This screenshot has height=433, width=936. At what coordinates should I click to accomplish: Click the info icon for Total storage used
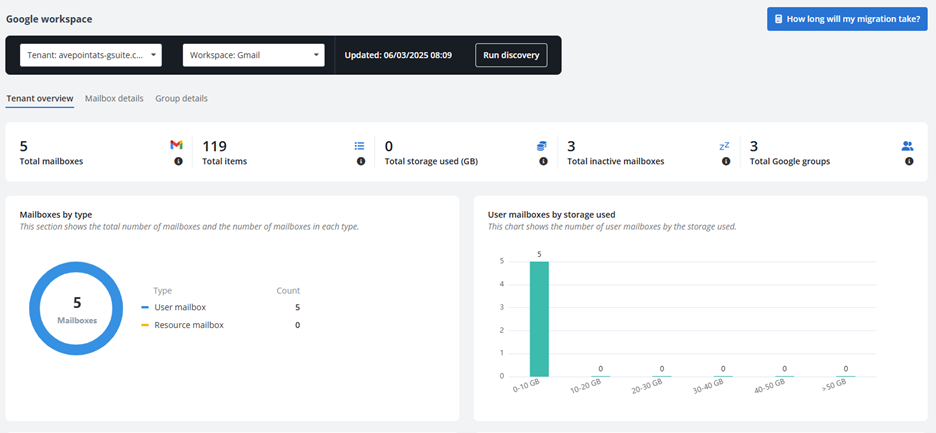(x=543, y=161)
